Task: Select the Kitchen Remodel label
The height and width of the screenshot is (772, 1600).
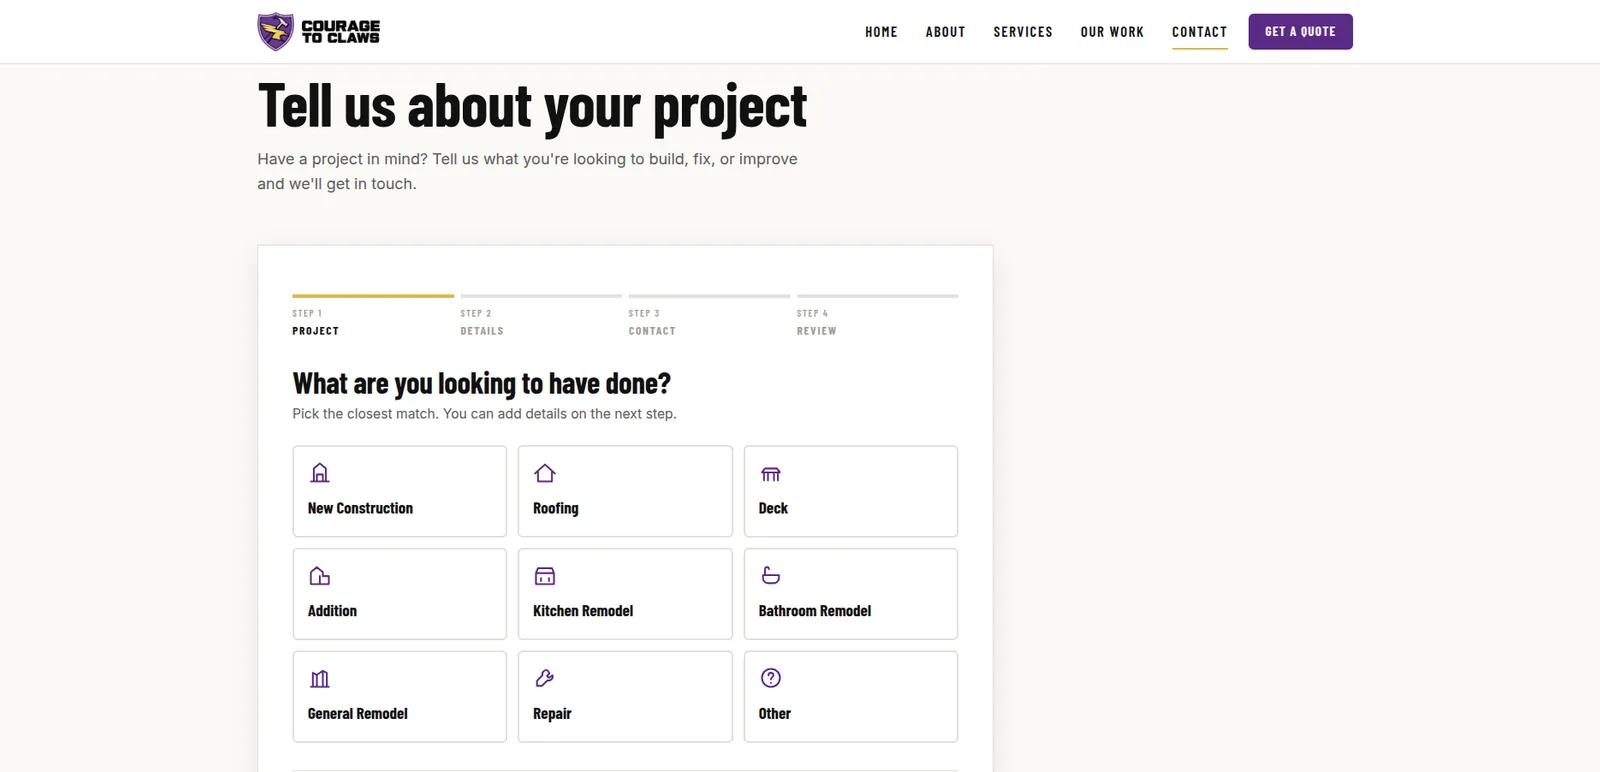Action: (x=583, y=611)
